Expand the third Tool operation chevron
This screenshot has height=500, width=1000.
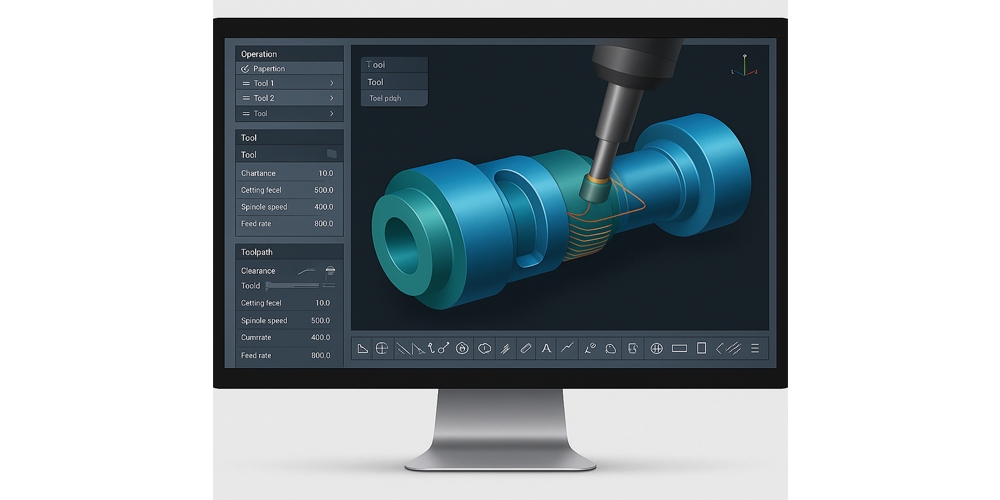[331, 114]
